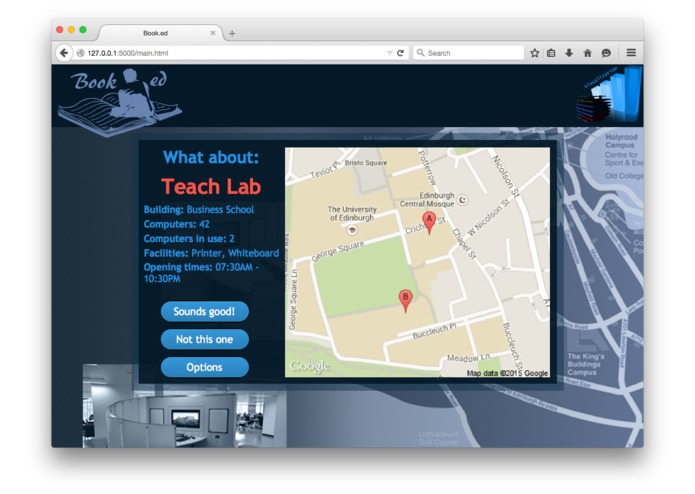Click the Edinburgh Central Mosque map icon
This screenshot has height=494, width=695.
pos(462,200)
